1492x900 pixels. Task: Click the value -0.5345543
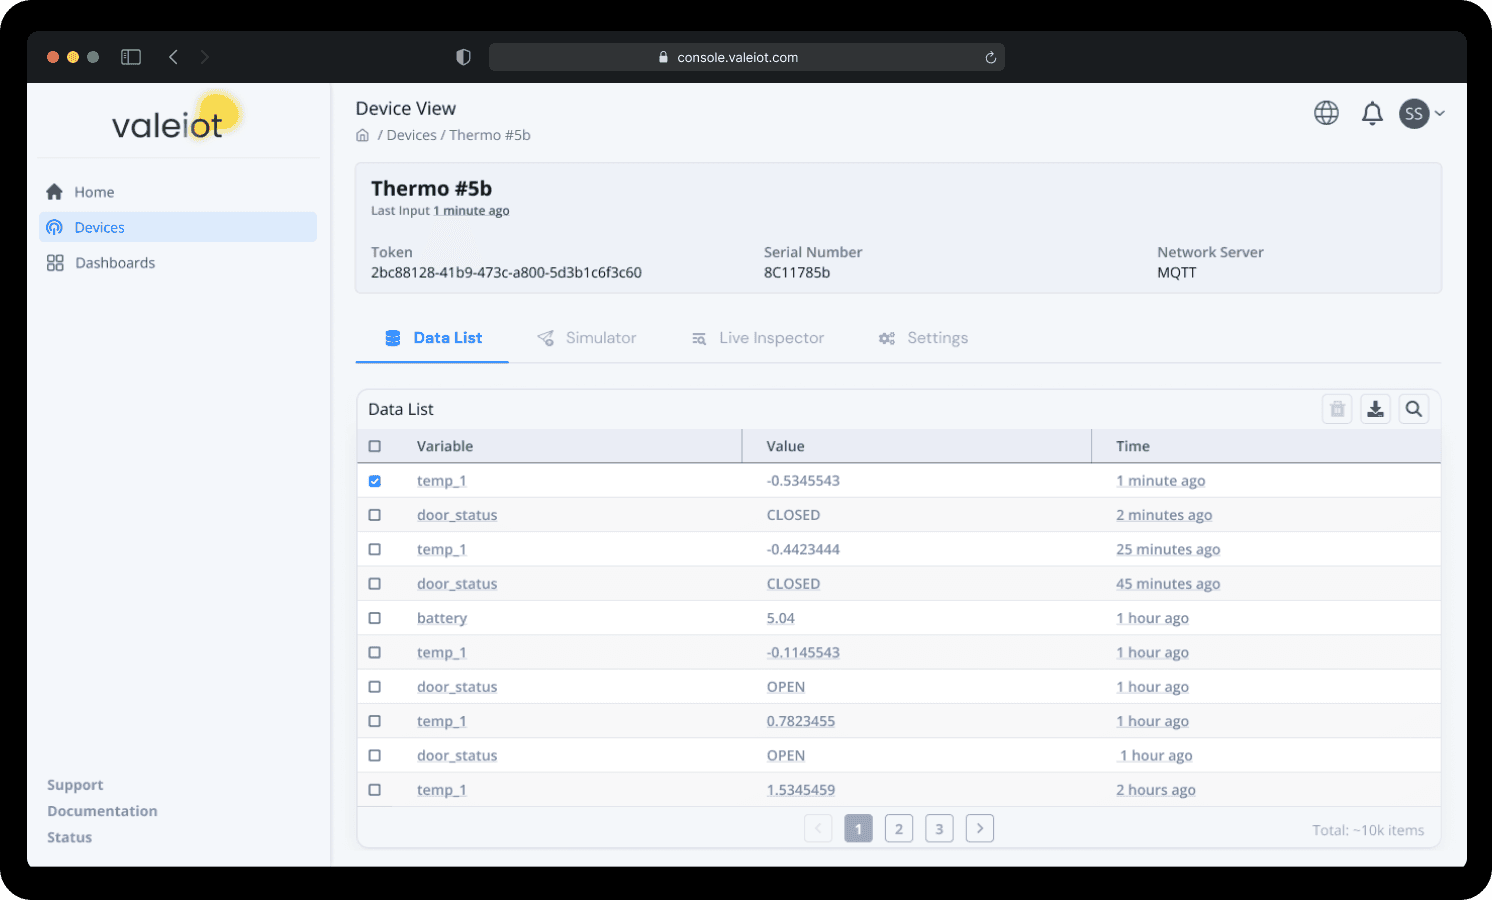coord(803,481)
